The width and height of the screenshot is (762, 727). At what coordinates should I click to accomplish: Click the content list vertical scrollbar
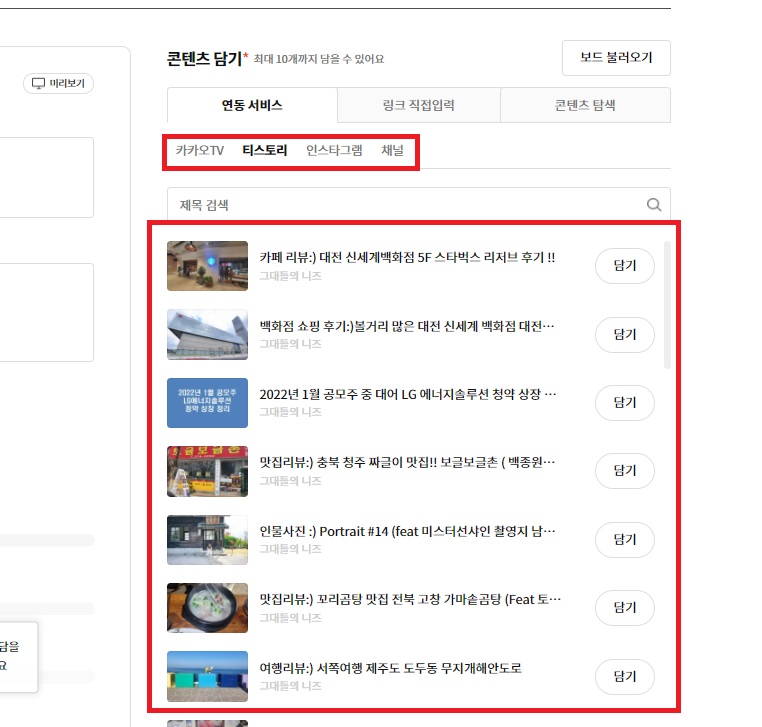pyautogui.click(x=667, y=305)
